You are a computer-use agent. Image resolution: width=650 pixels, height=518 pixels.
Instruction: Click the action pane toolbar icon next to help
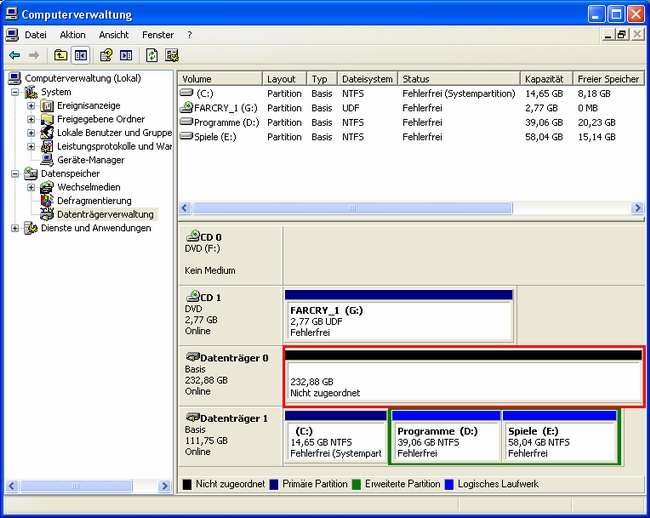[x=126, y=55]
